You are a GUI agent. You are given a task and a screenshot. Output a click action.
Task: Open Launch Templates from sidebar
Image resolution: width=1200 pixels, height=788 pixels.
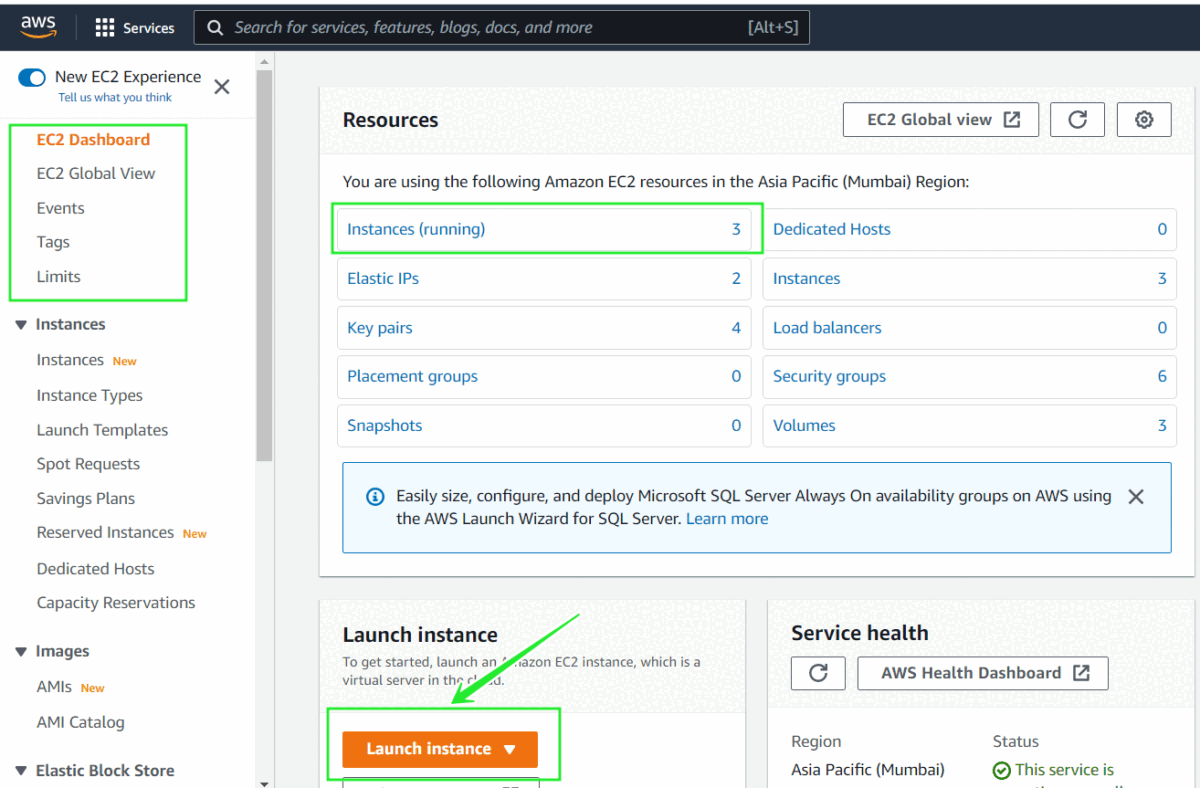click(102, 430)
